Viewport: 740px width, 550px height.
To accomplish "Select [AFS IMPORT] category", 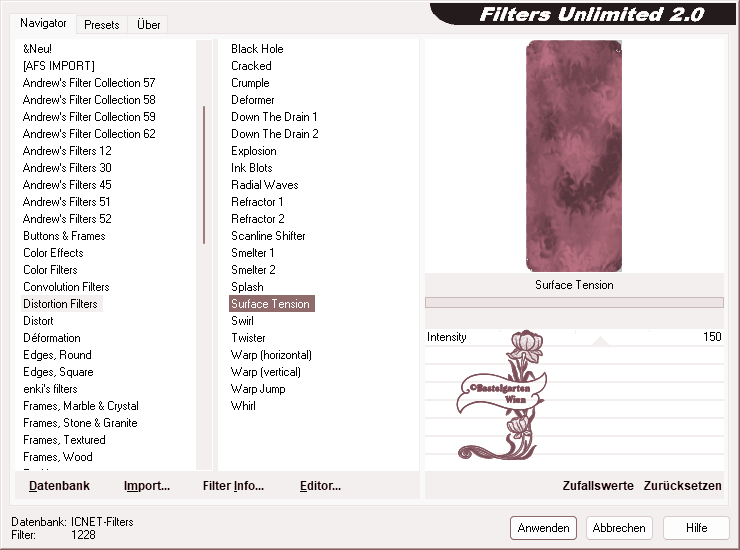I will (59, 66).
